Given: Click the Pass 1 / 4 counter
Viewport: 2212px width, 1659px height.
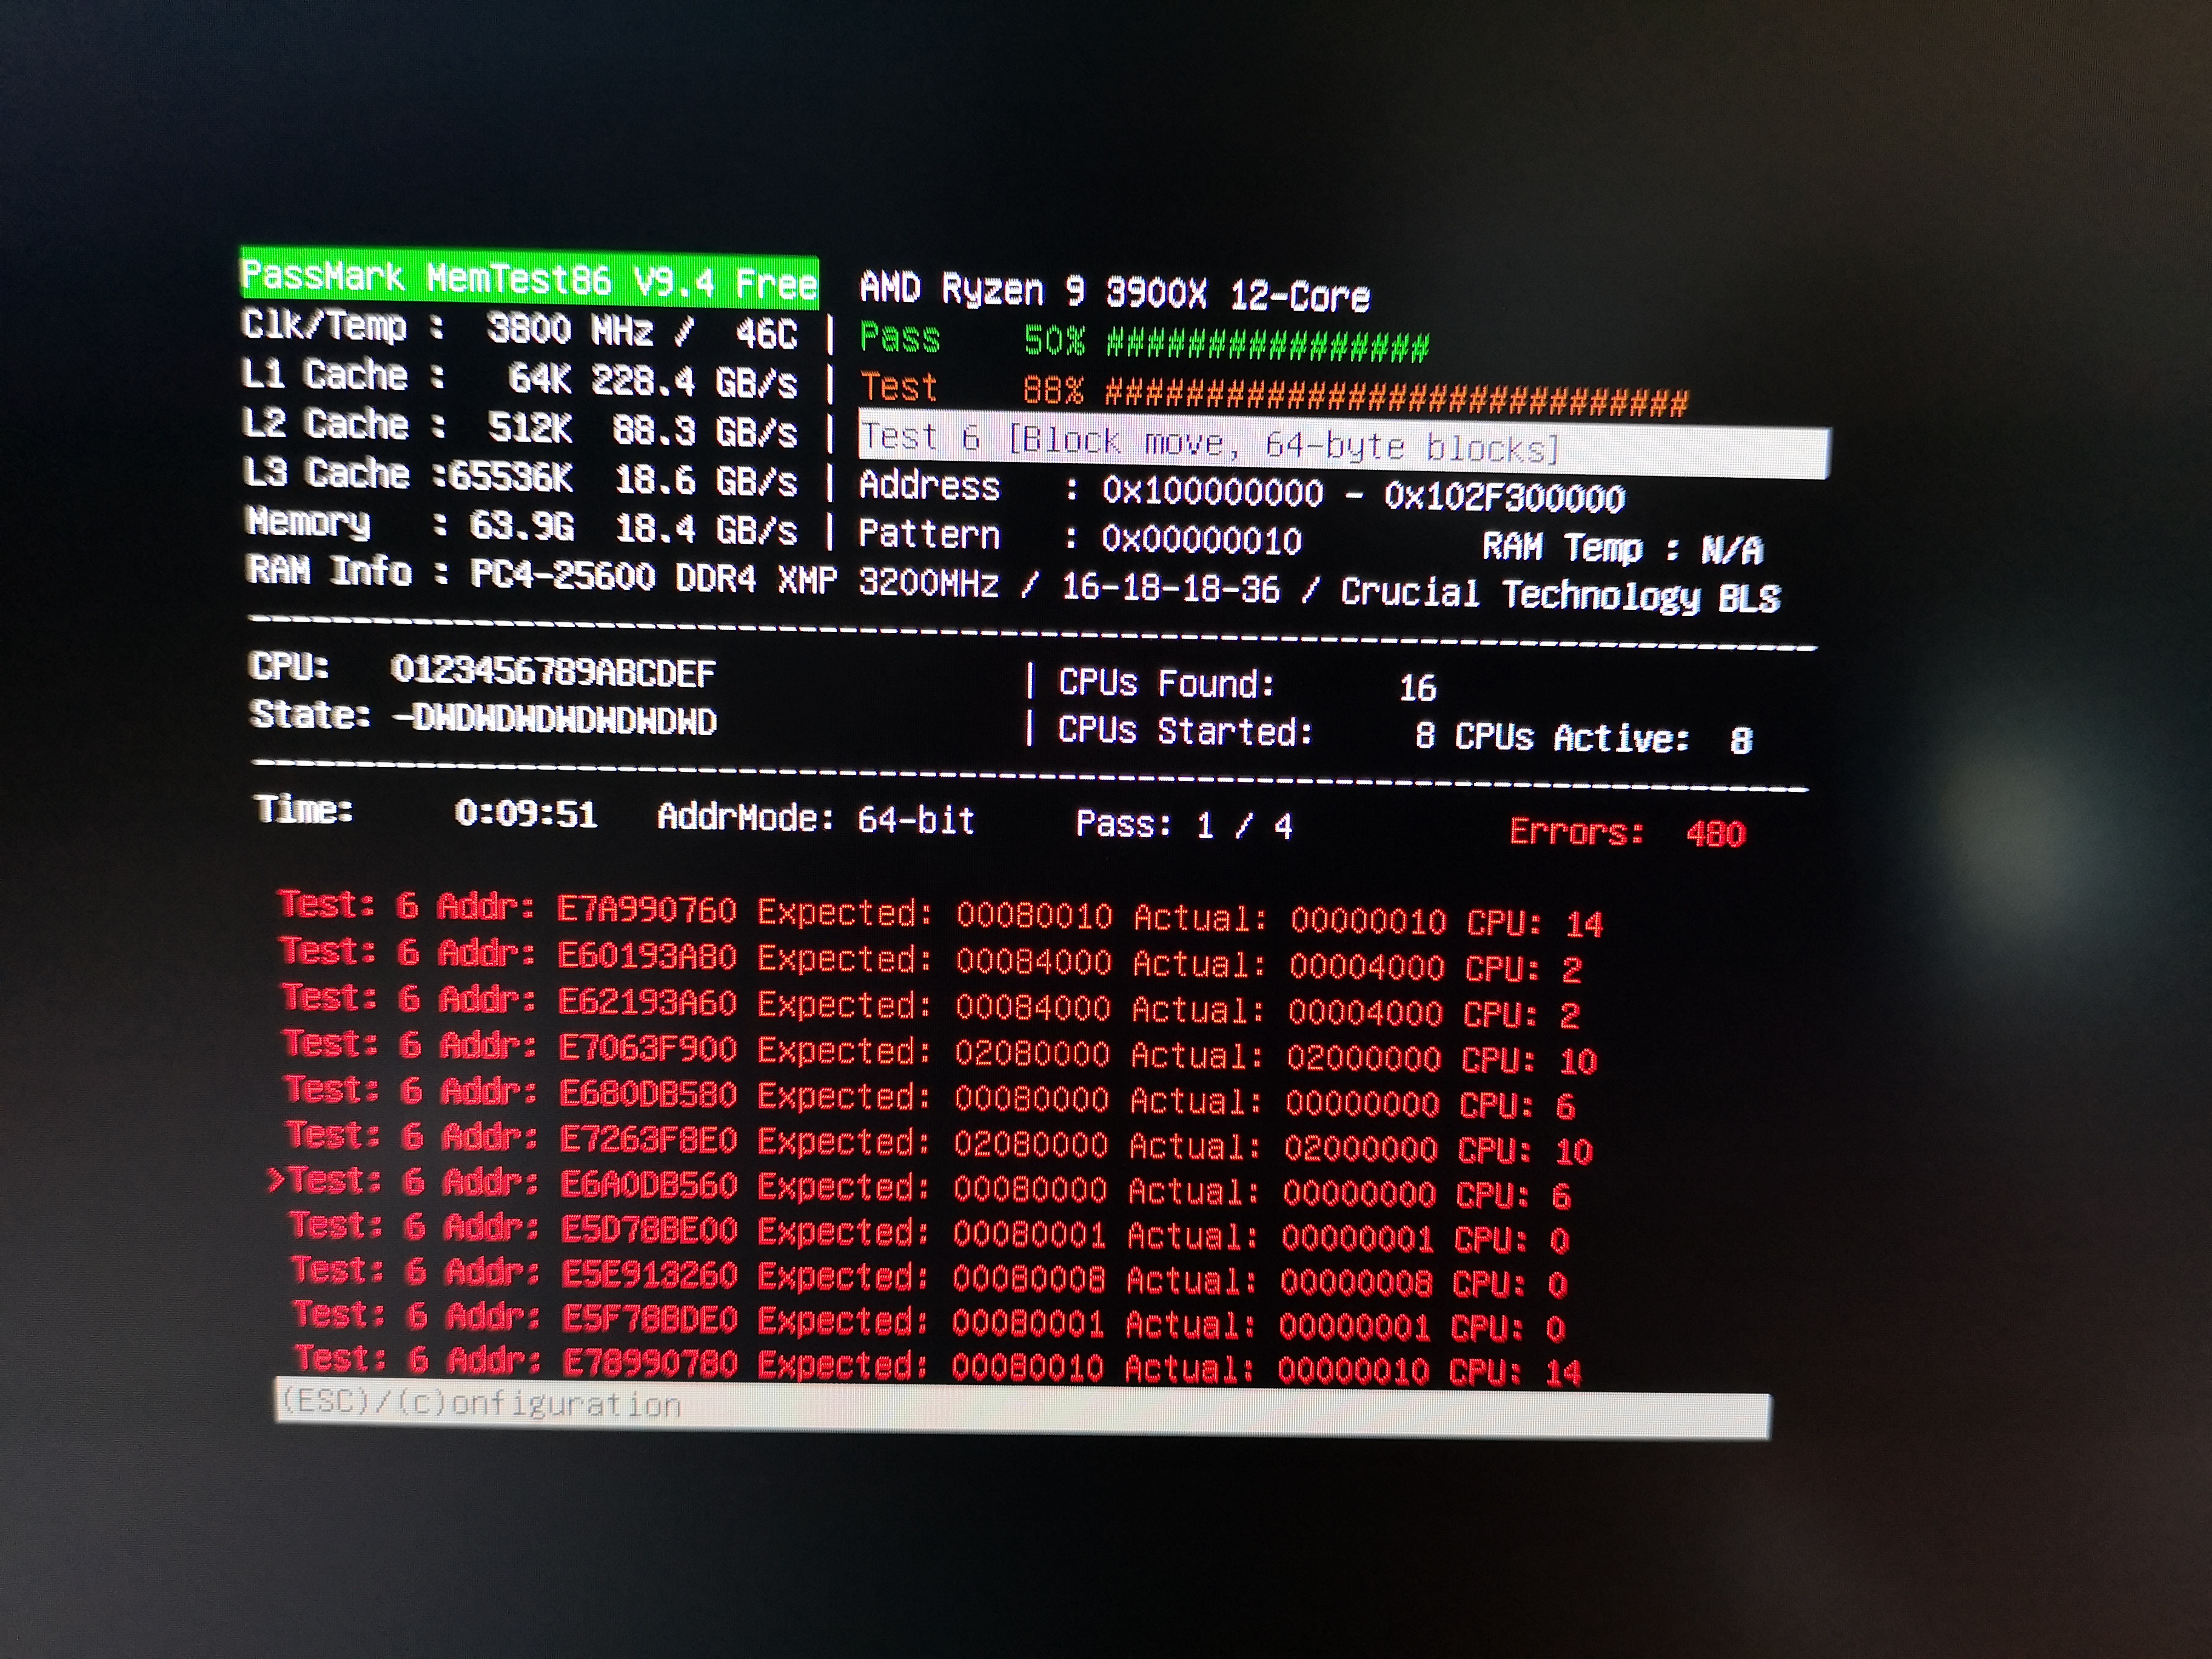Looking at the screenshot, I should (1183, 825).
